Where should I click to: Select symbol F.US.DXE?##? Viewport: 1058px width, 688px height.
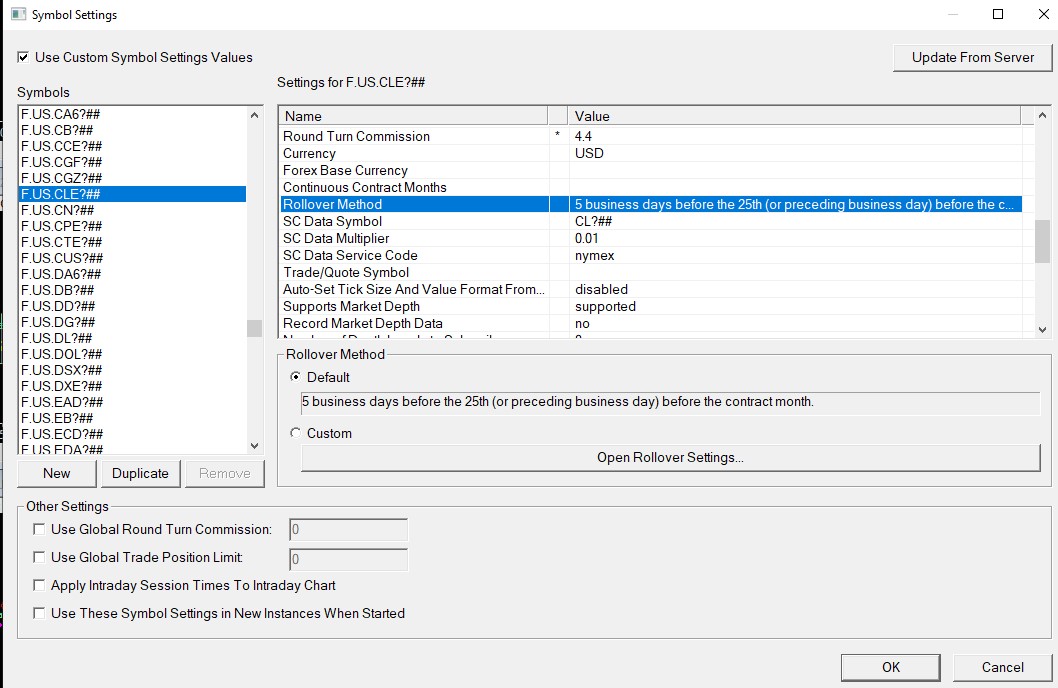click(132, 386)
